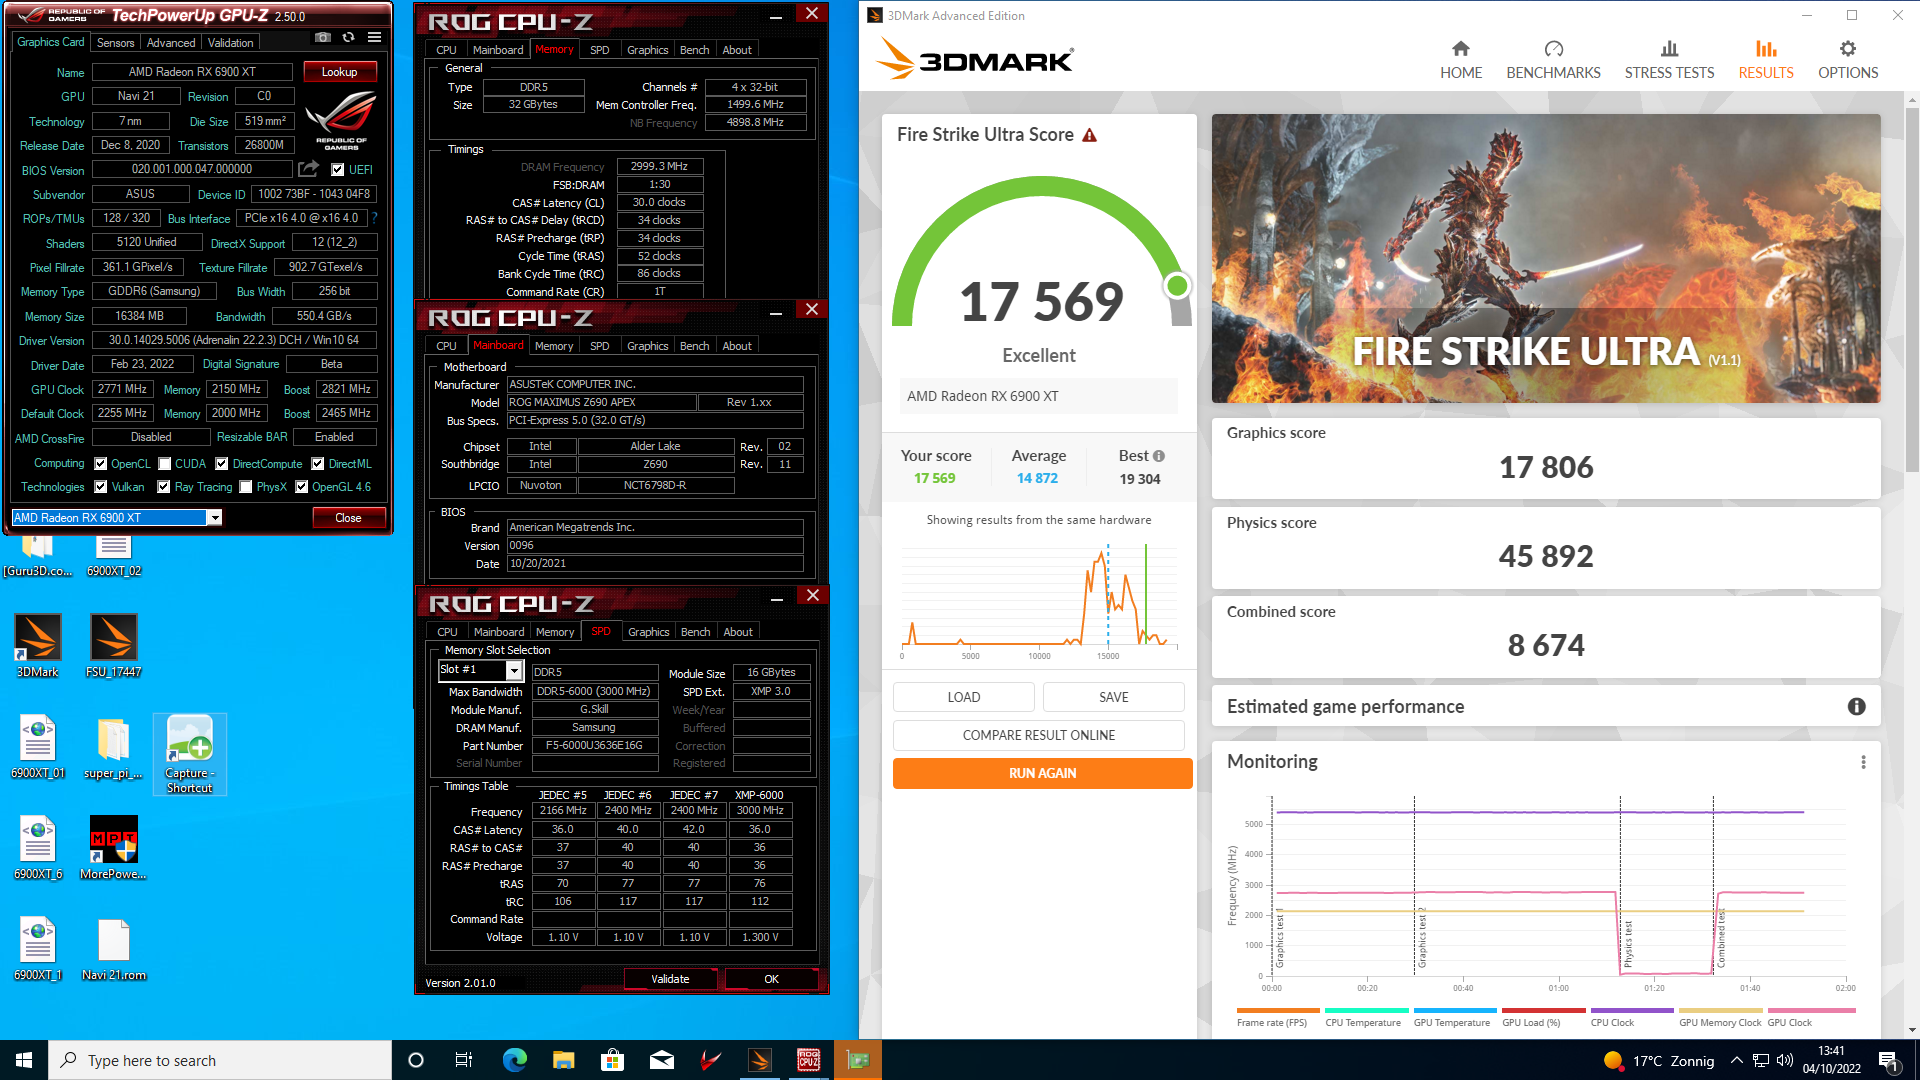This screenshot has height=1080, width=1920.
Task: Click the Bus Interface question mark icon
Action: (x=375, y=218)
